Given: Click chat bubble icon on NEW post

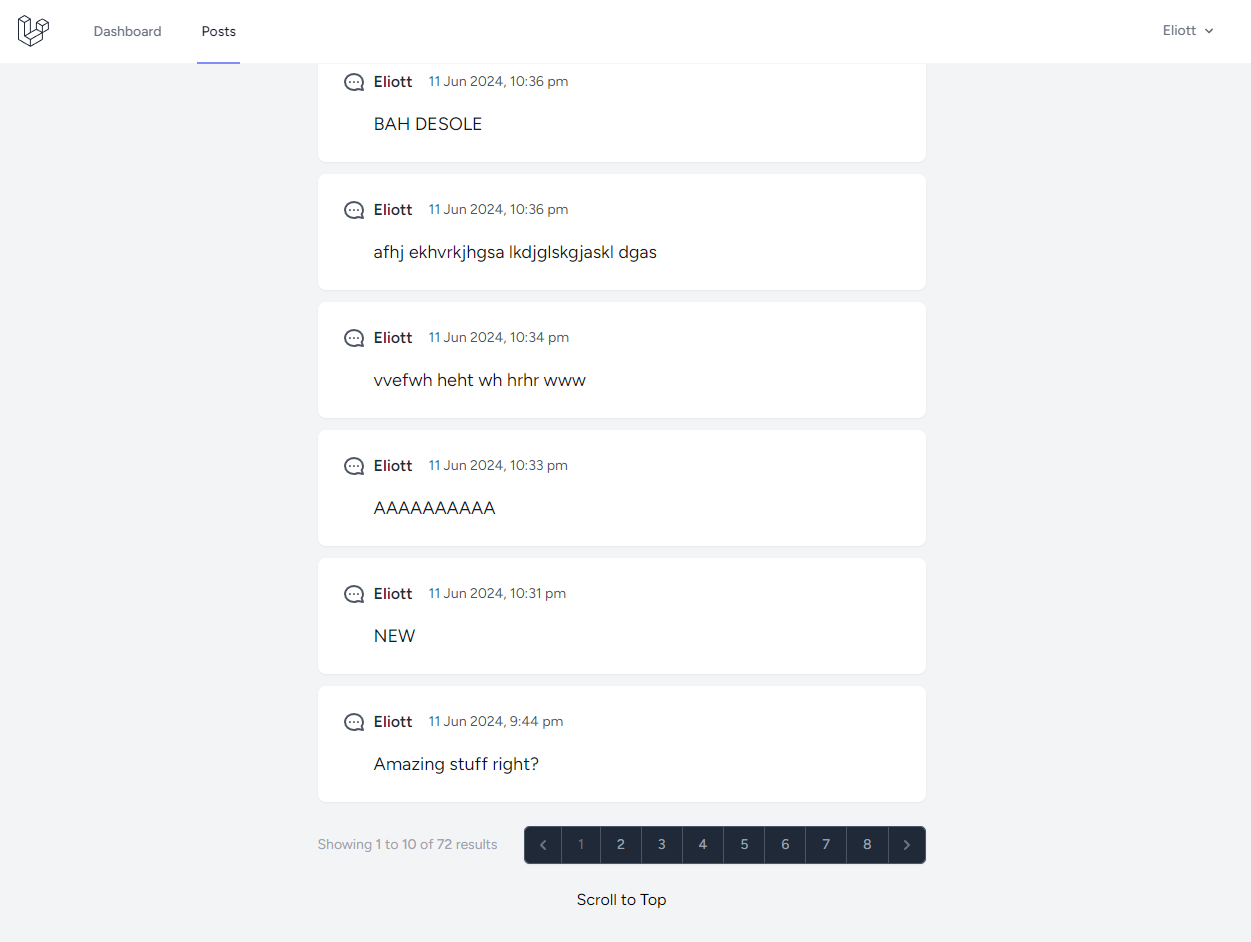Looking at the screenshot, I should [354, 594].
